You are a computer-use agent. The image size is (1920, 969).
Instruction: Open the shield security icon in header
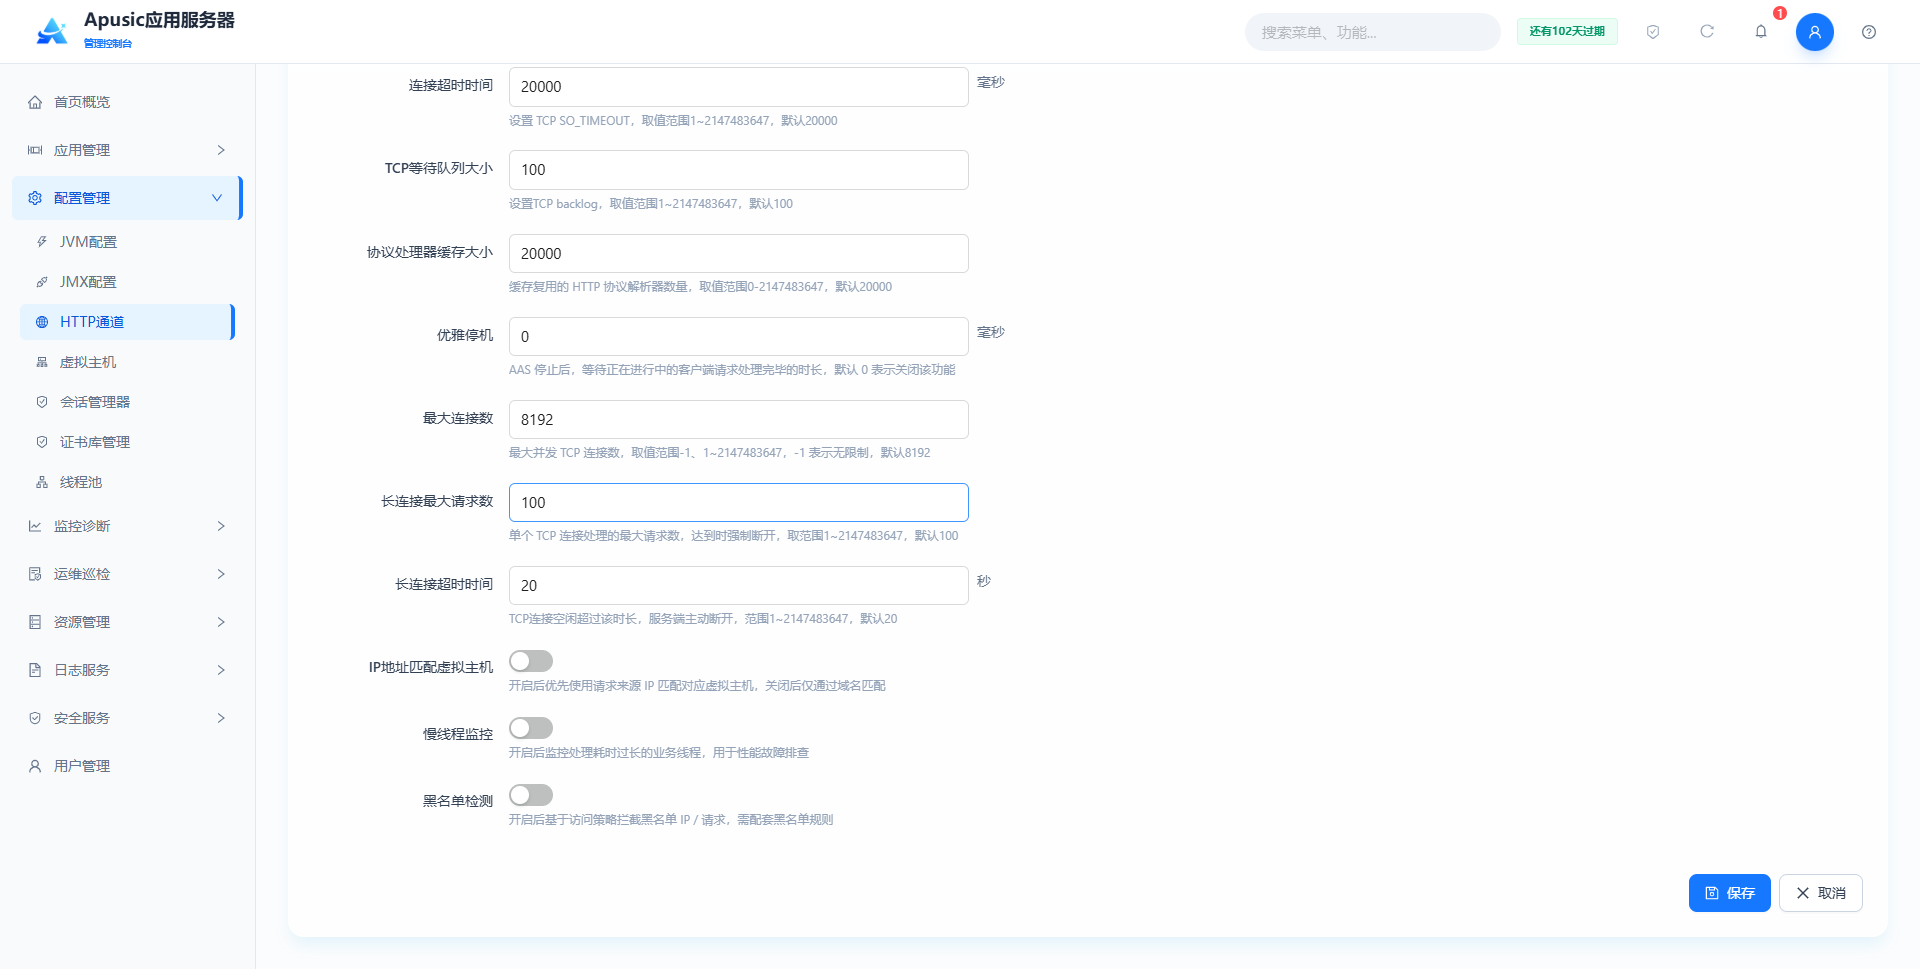click(1653, 32)
